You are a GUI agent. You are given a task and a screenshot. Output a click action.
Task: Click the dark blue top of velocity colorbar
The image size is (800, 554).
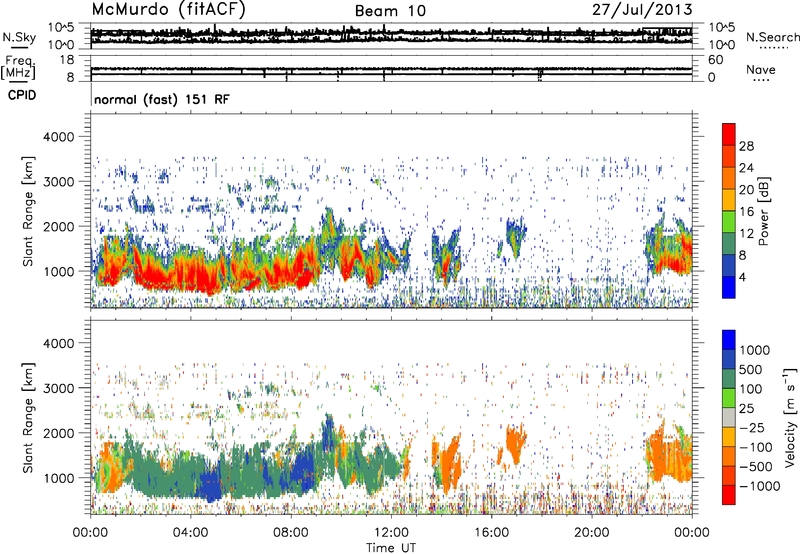pyautogui.click(x=729, y=339)
